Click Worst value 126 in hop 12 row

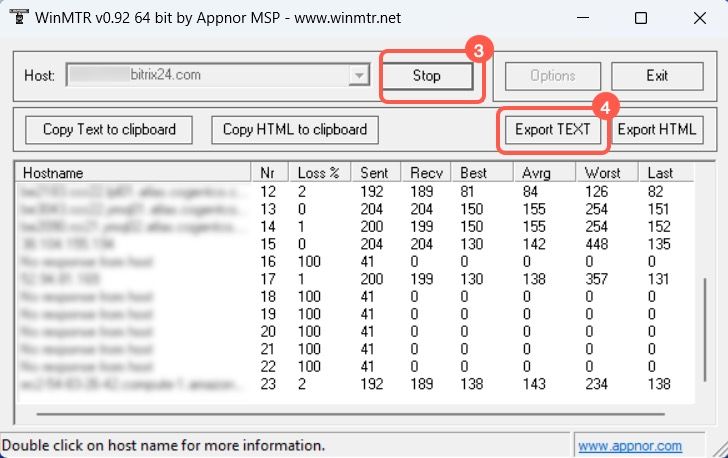(597, 191)
